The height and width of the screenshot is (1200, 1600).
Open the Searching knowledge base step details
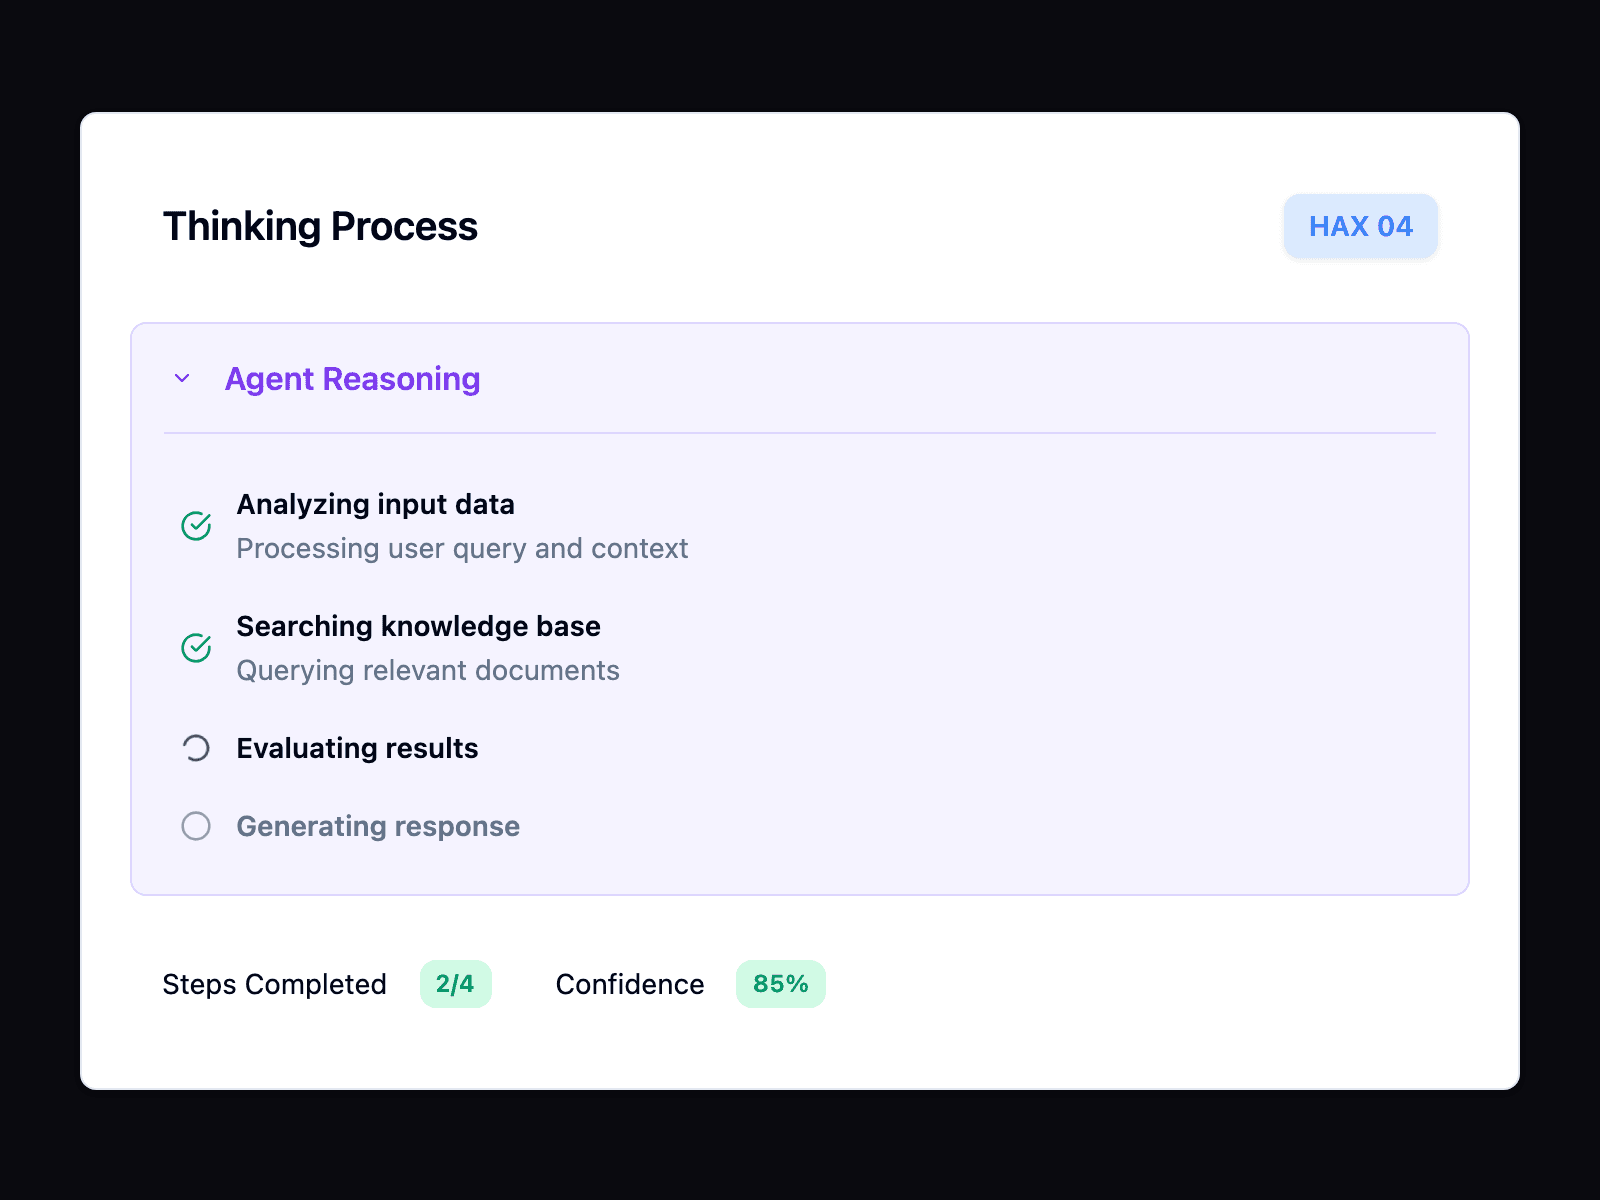[x=418, y=626]
